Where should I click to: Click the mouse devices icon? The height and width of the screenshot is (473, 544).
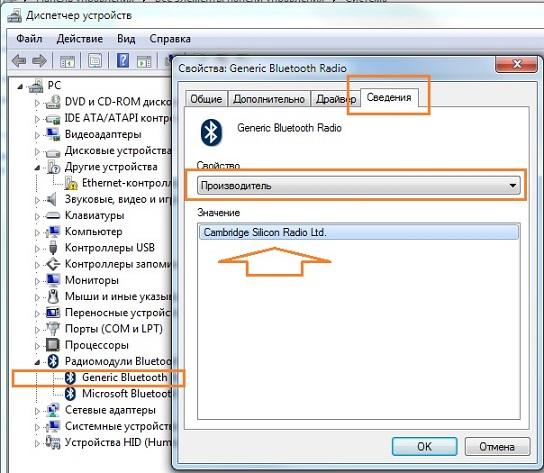point(53,296)
